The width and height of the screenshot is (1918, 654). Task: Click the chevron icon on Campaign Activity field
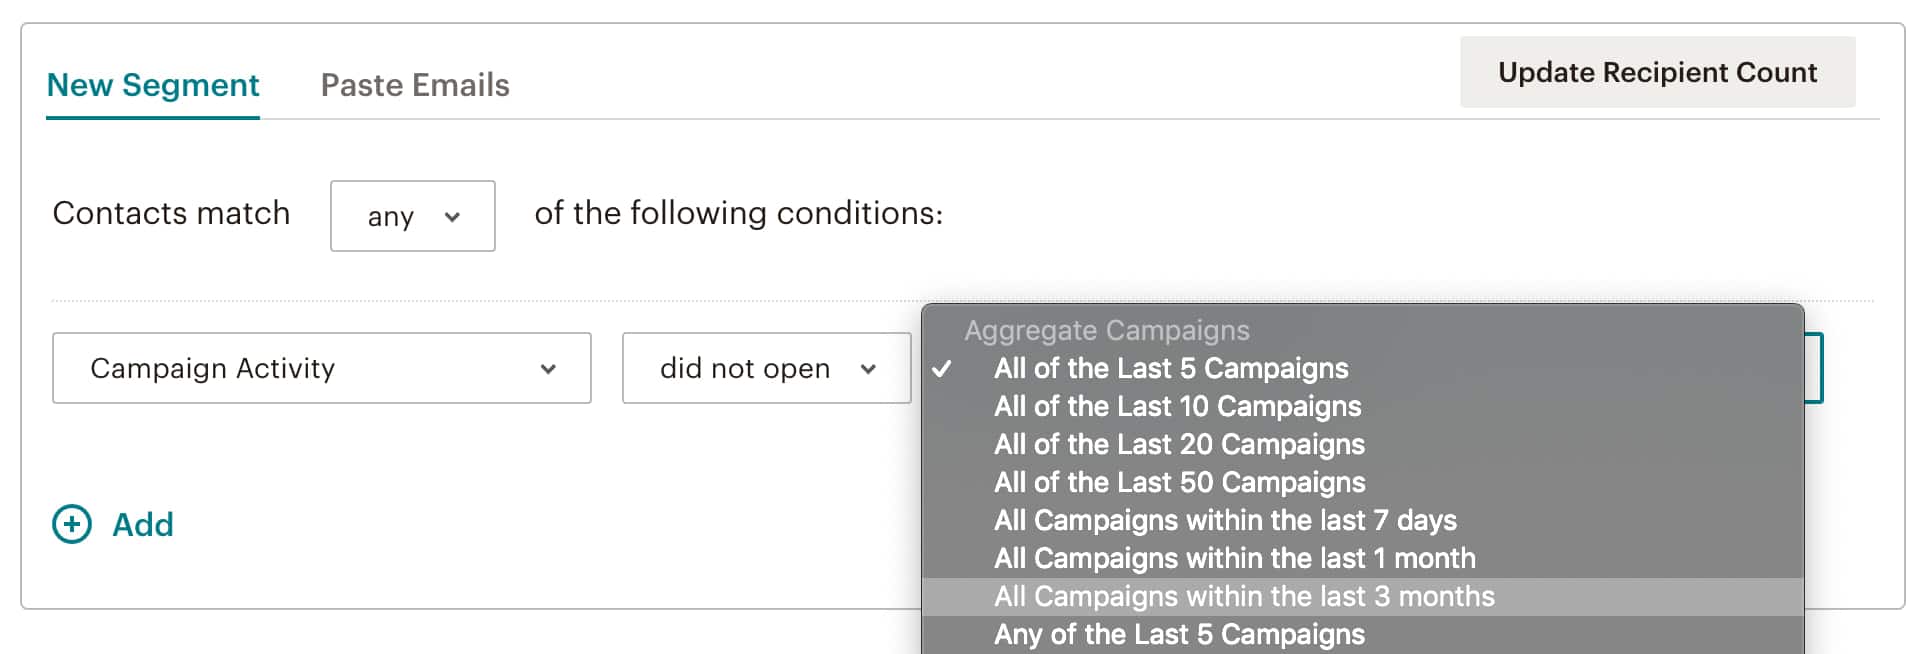548,369
